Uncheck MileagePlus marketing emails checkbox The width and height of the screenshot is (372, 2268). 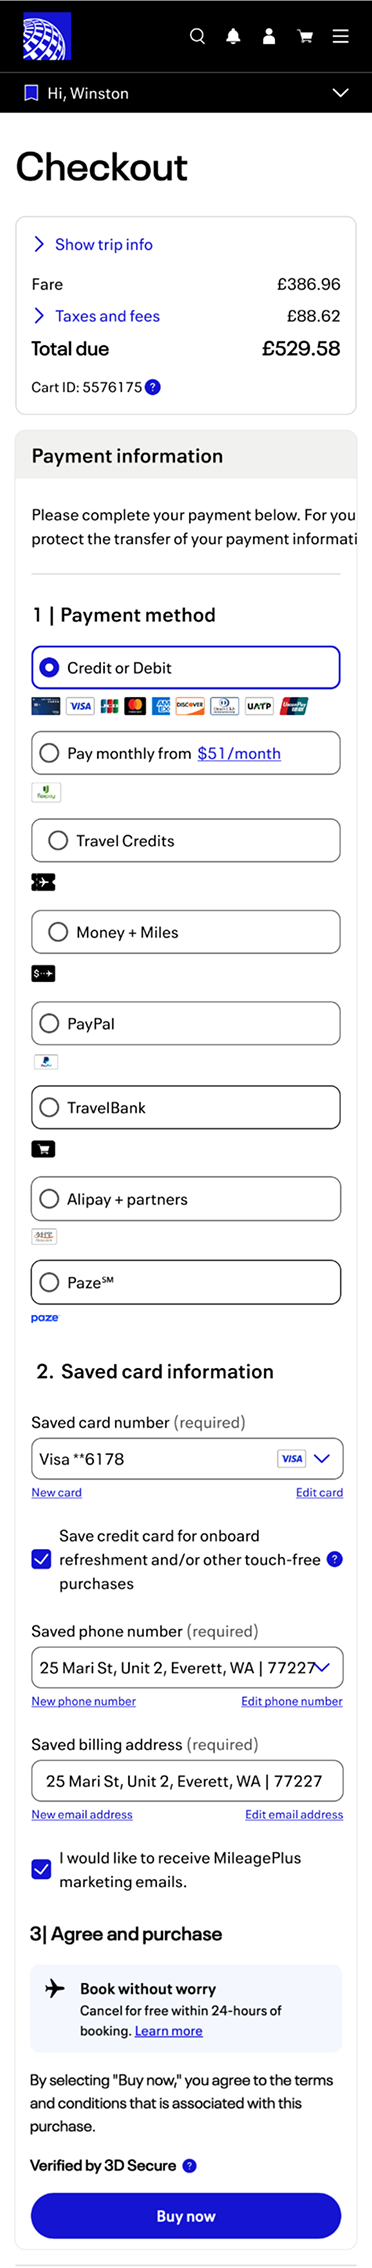tap(42, 1869)
